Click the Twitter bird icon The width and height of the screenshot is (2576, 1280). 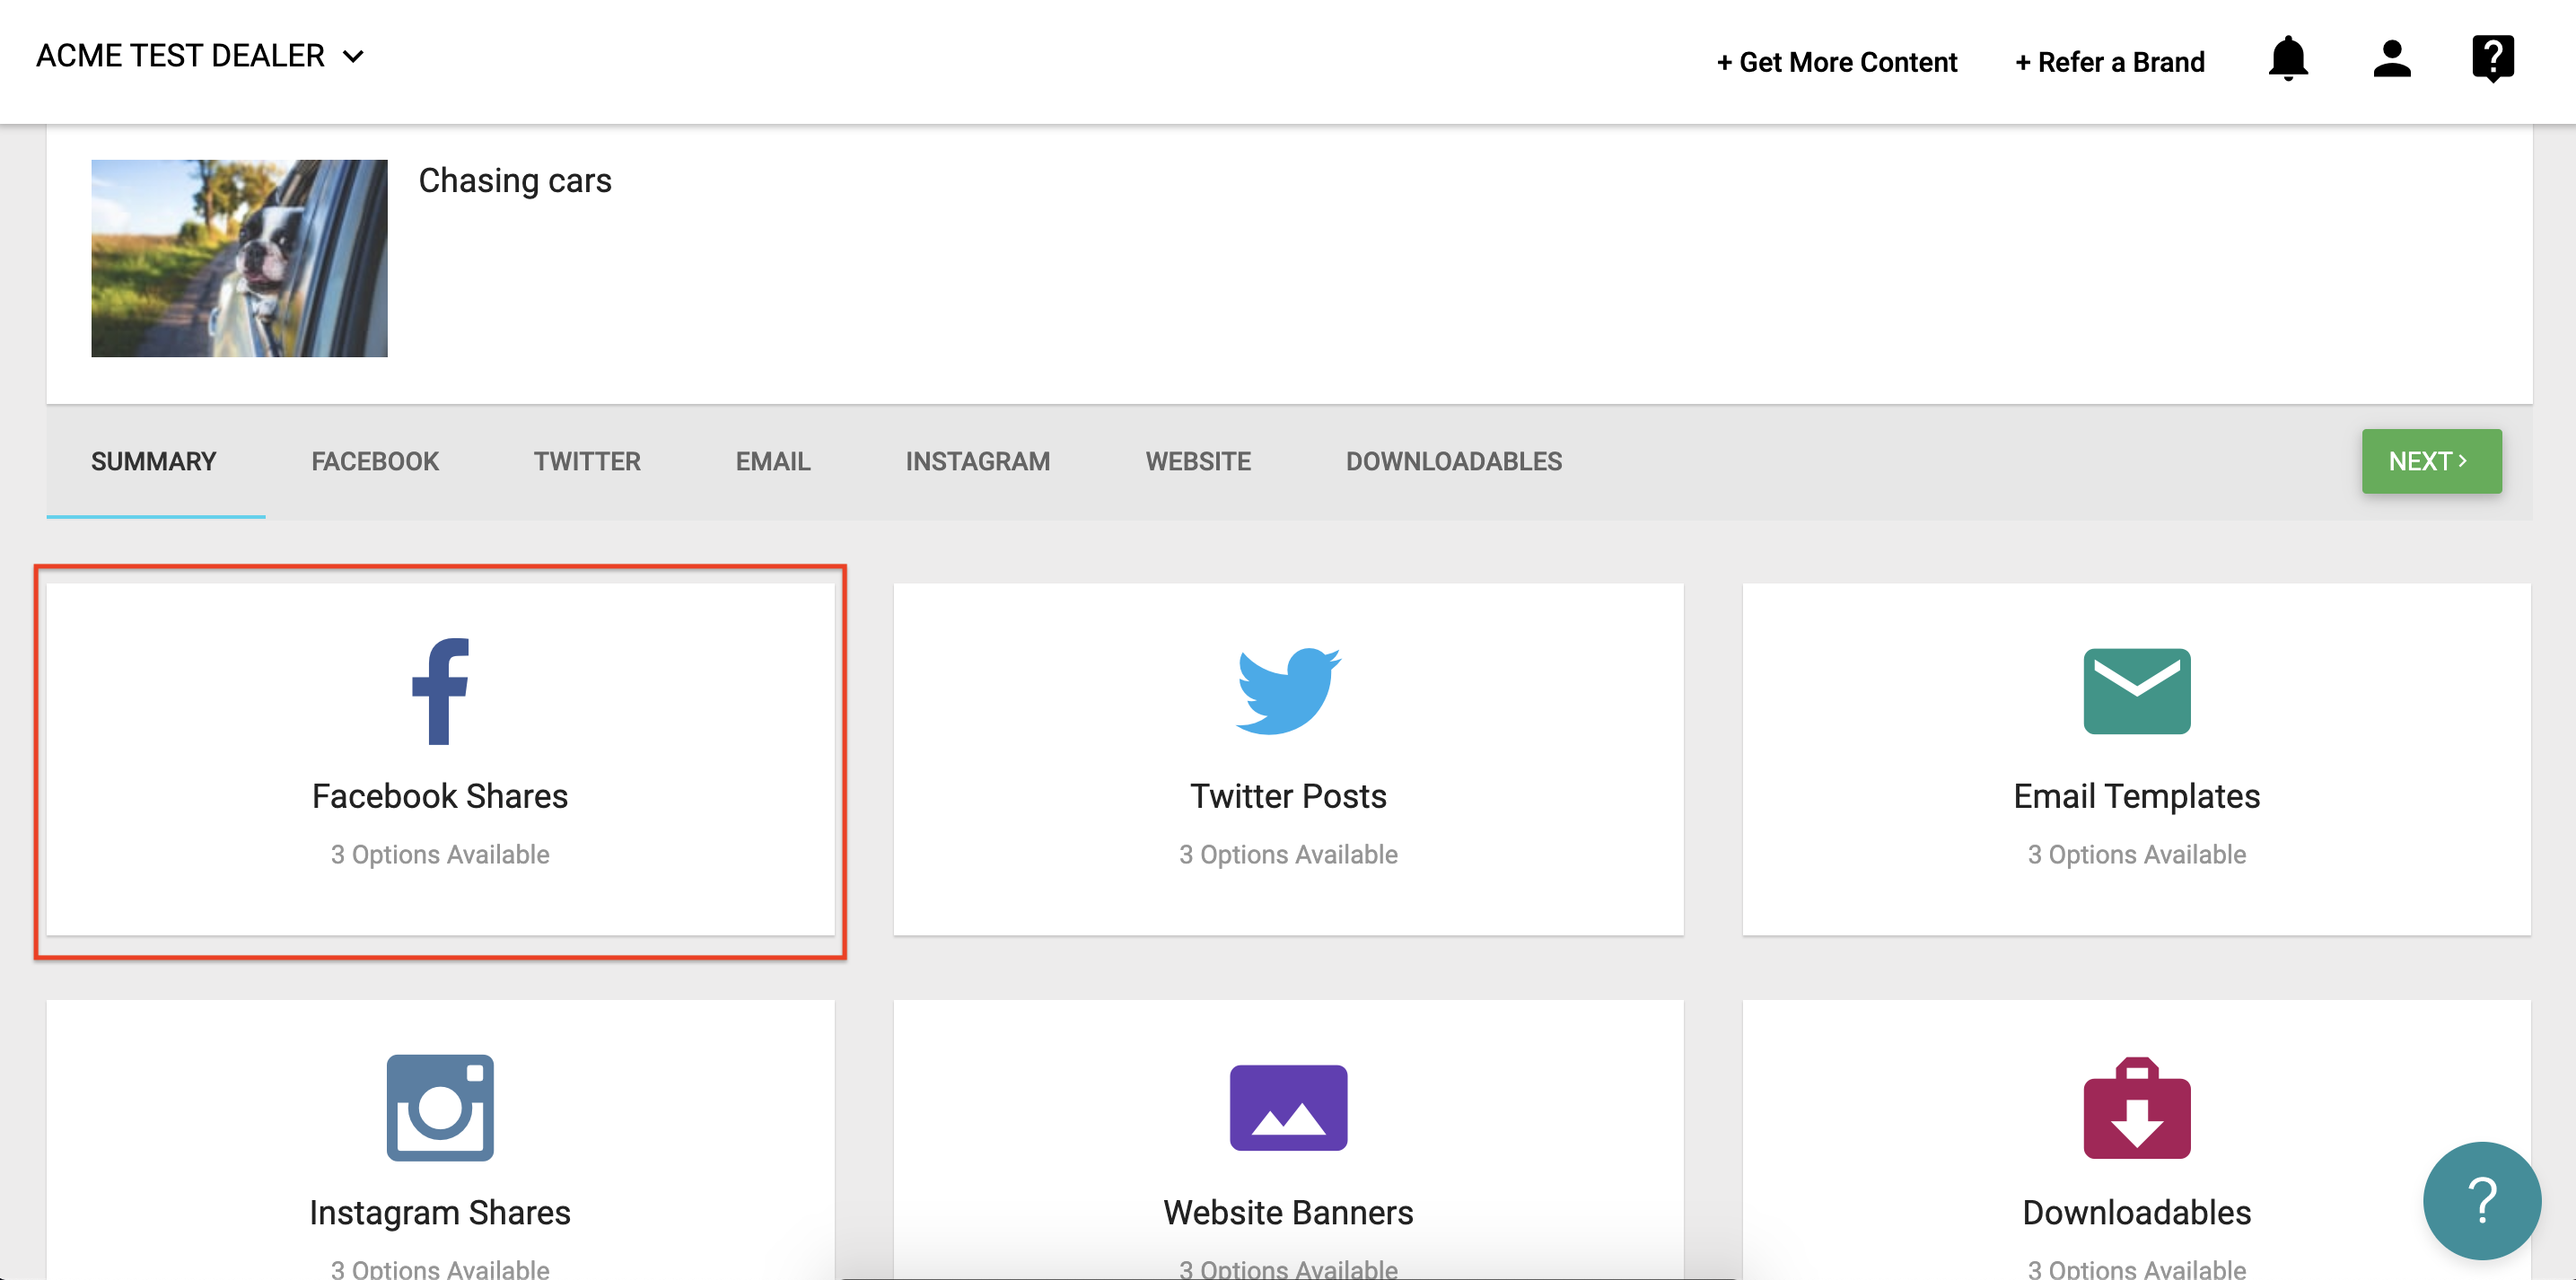coord(1288,691)
